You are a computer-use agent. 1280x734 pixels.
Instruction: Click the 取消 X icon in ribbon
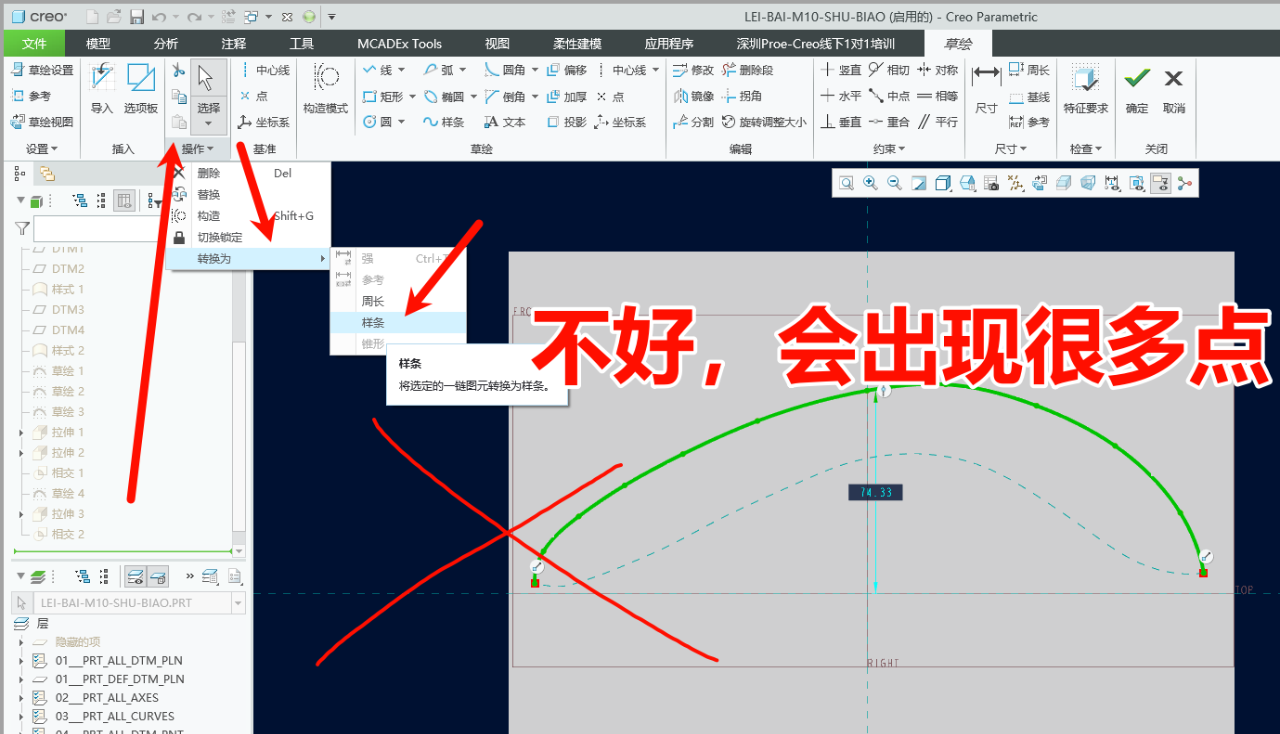click(1173, 80)
